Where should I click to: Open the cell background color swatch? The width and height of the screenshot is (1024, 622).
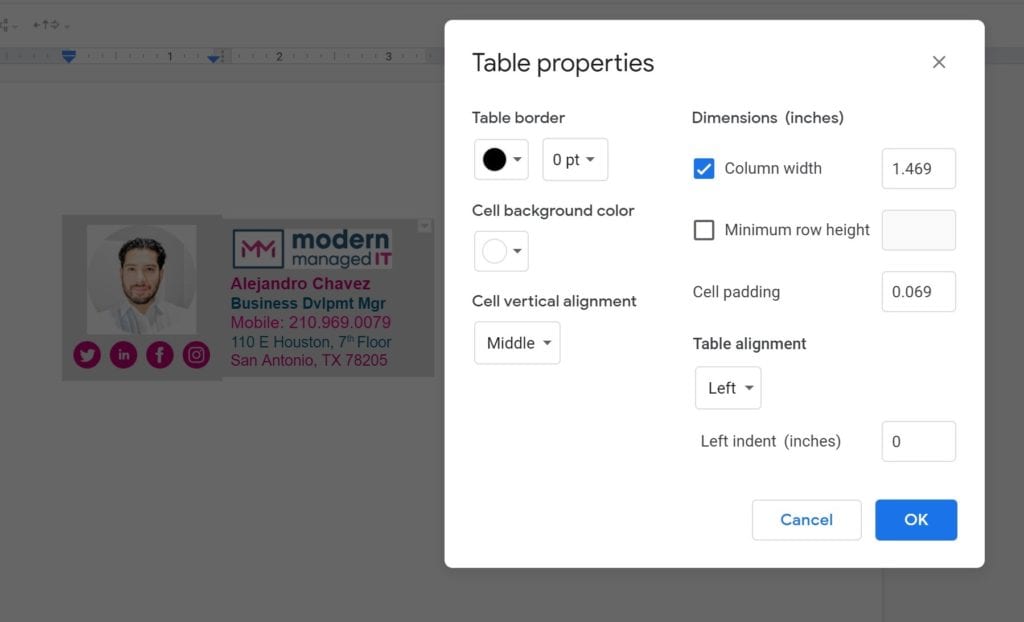501,251
